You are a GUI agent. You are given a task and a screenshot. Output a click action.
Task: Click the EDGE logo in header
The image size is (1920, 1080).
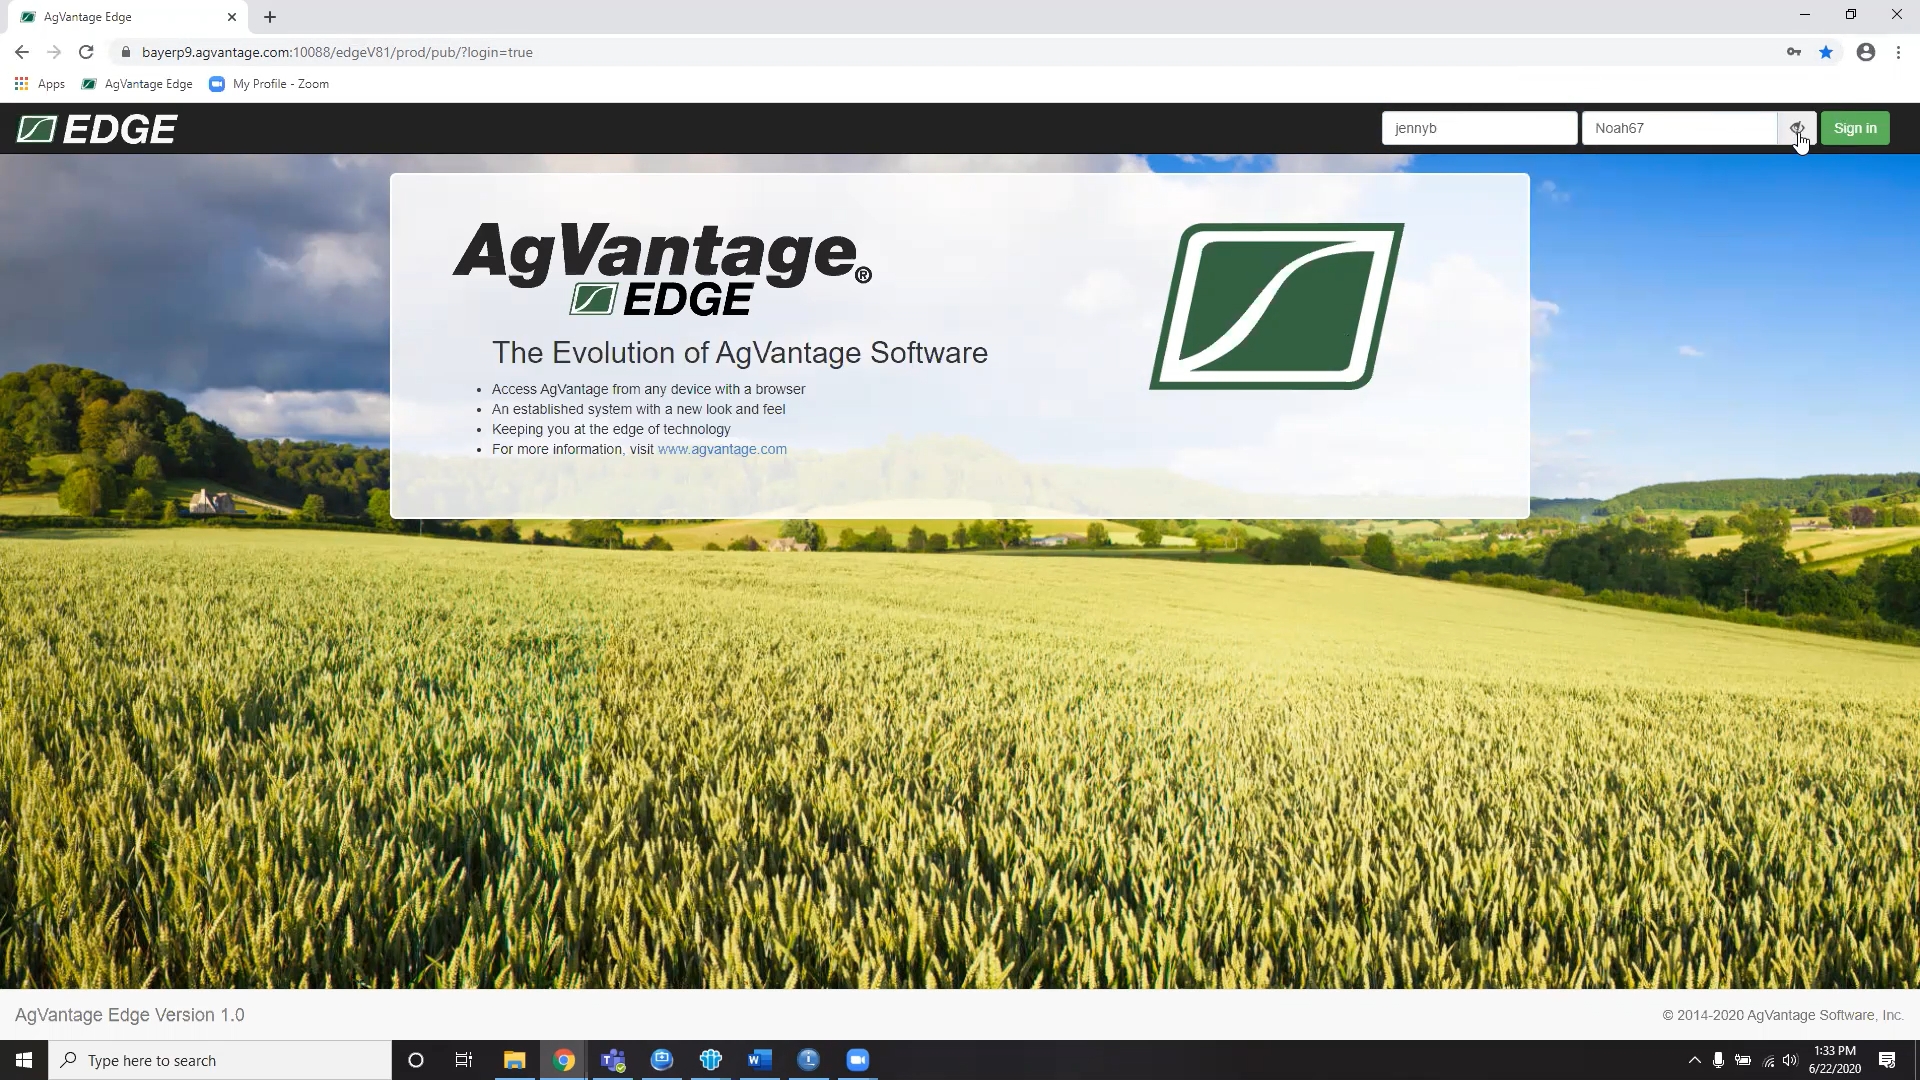click(x=97, y=129)
